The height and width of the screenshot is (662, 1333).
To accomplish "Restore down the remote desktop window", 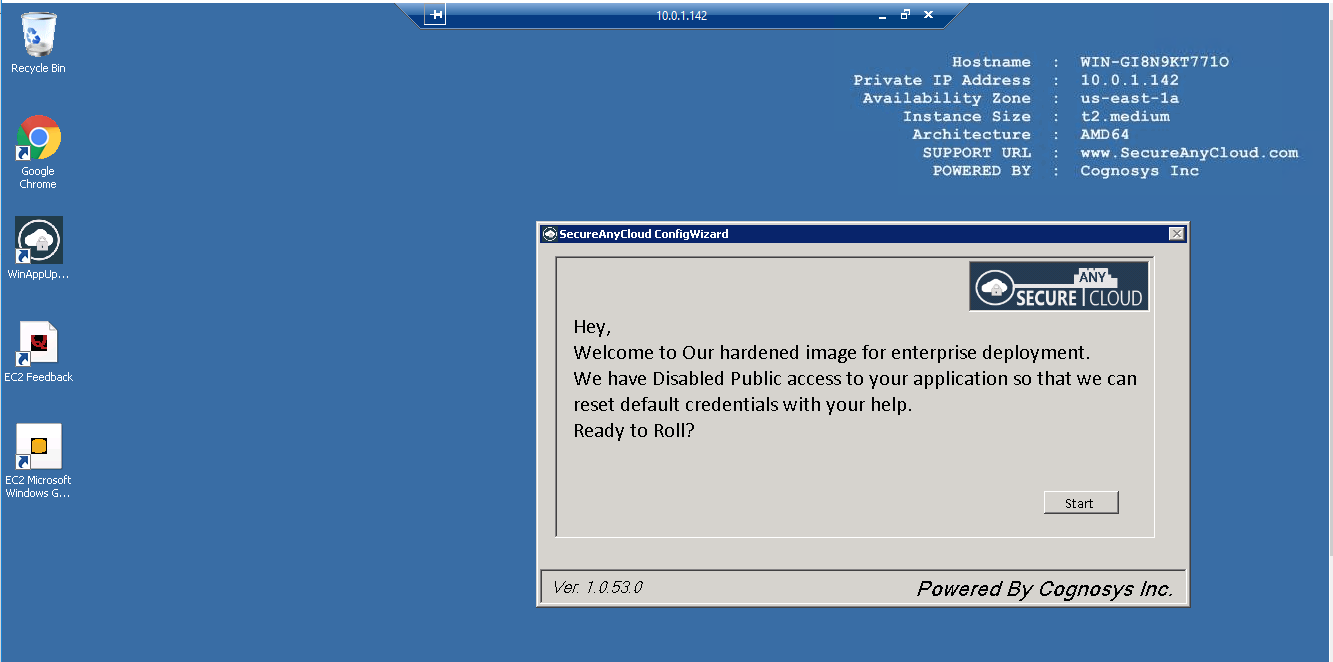I will [905, 15].
